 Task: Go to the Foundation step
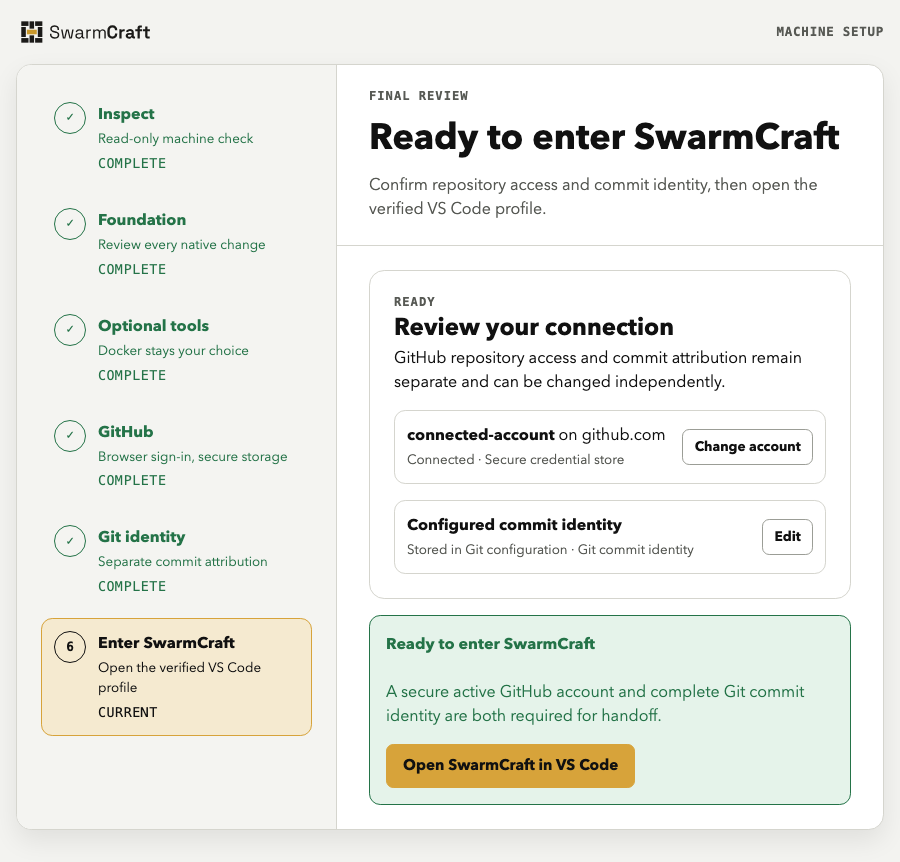142,220
